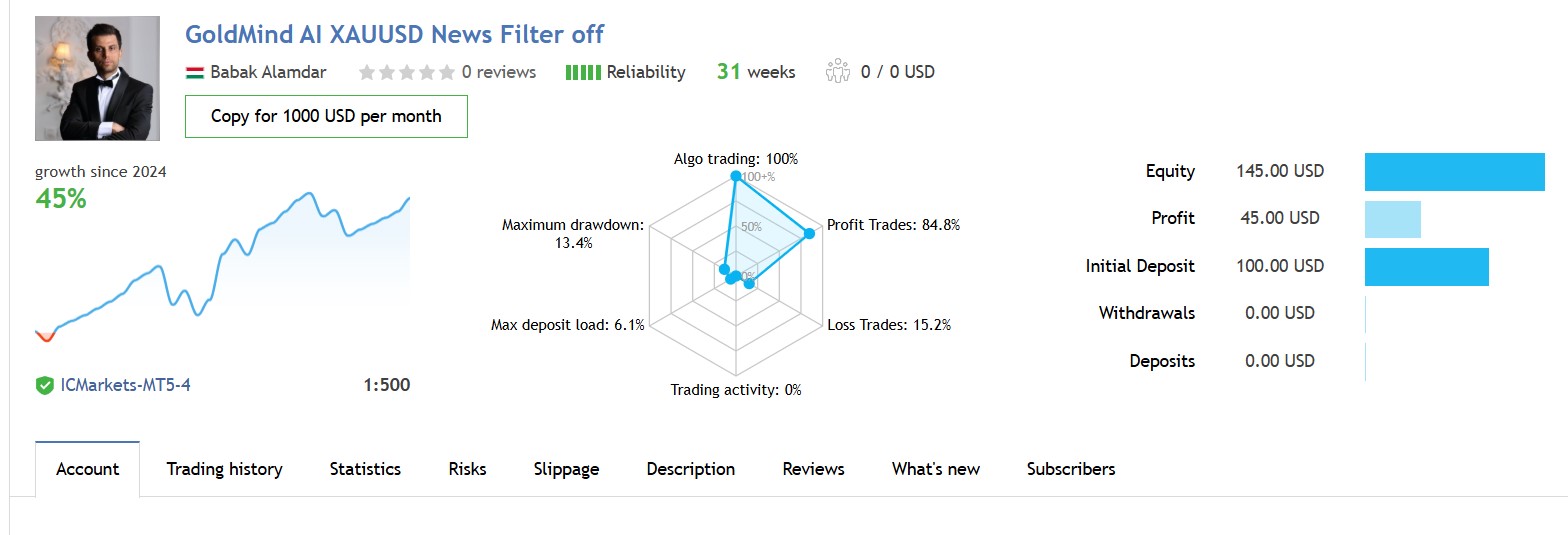
Task: Open the What's new tab
Action: 935,469
